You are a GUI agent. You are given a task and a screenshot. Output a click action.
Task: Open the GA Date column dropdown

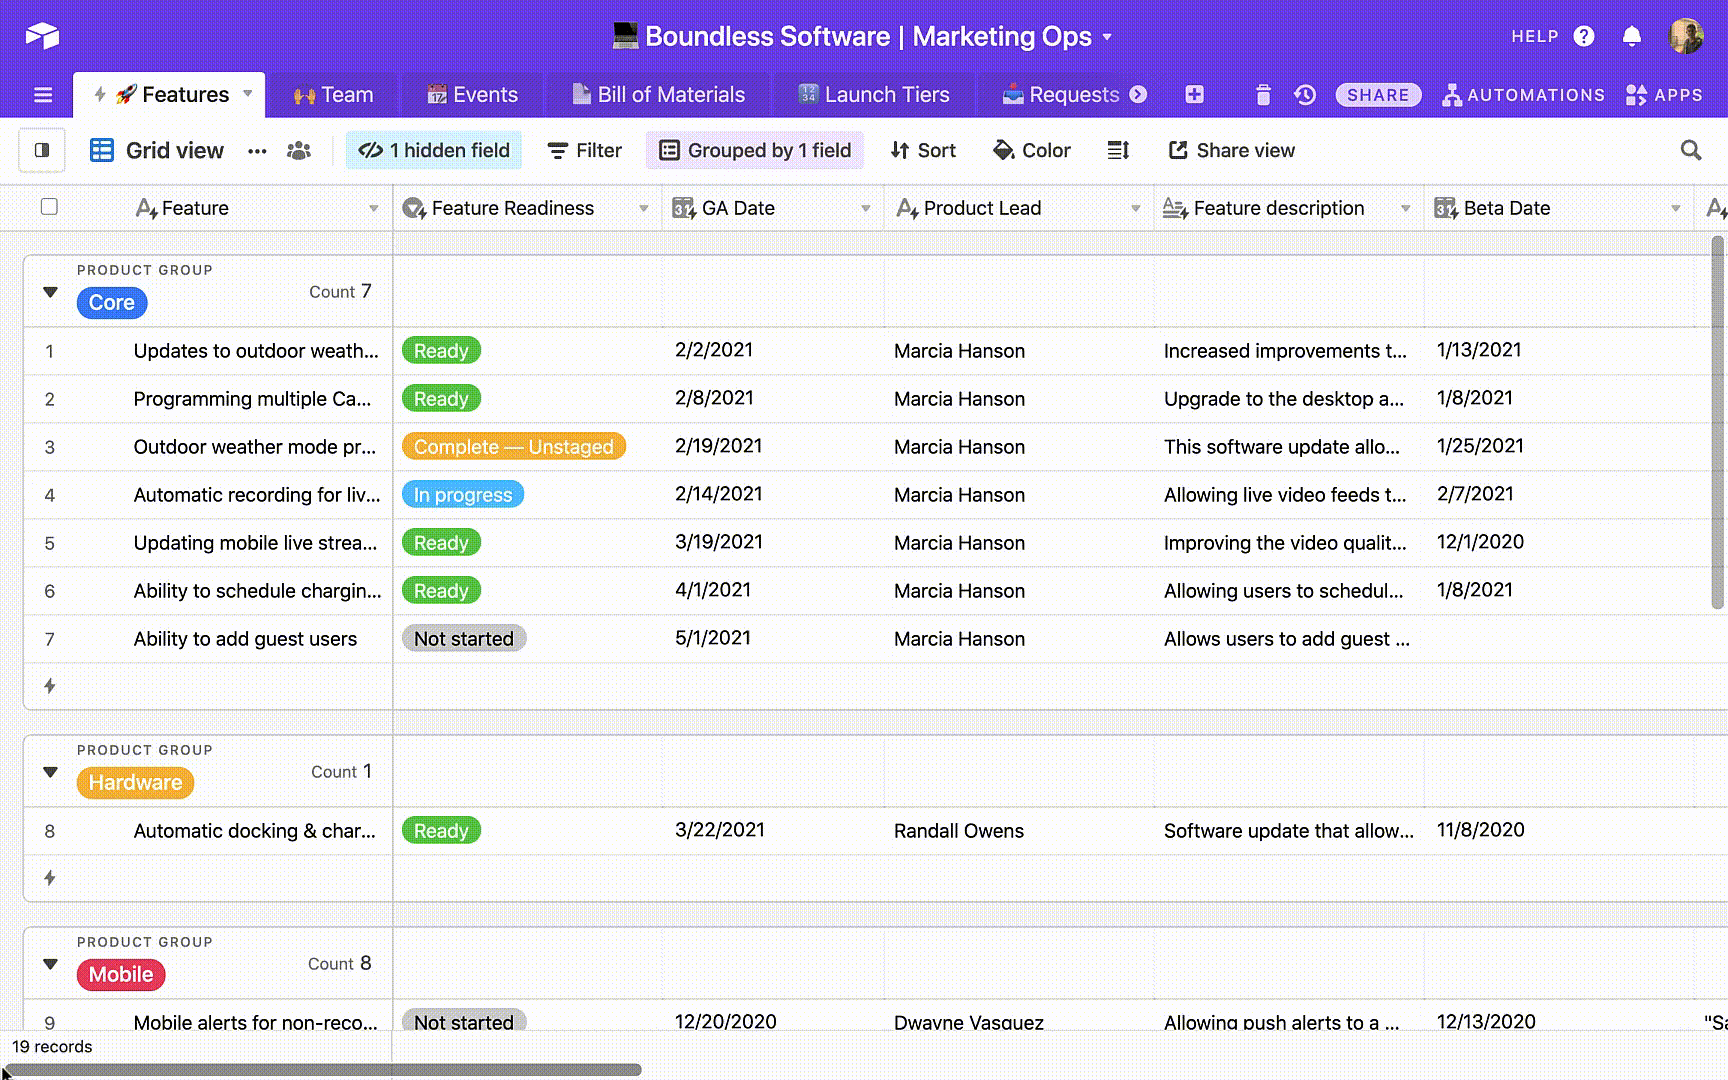(x=865, y=208)
